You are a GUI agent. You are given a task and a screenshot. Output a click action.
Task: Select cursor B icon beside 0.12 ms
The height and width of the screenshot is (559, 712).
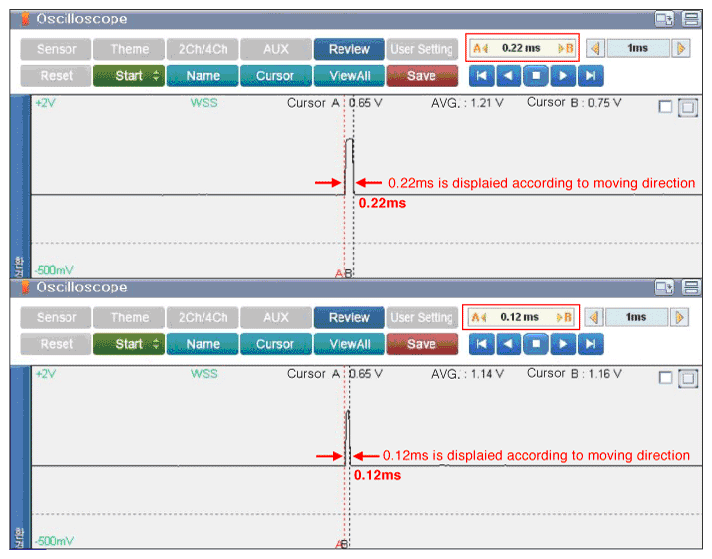[564, 317]
